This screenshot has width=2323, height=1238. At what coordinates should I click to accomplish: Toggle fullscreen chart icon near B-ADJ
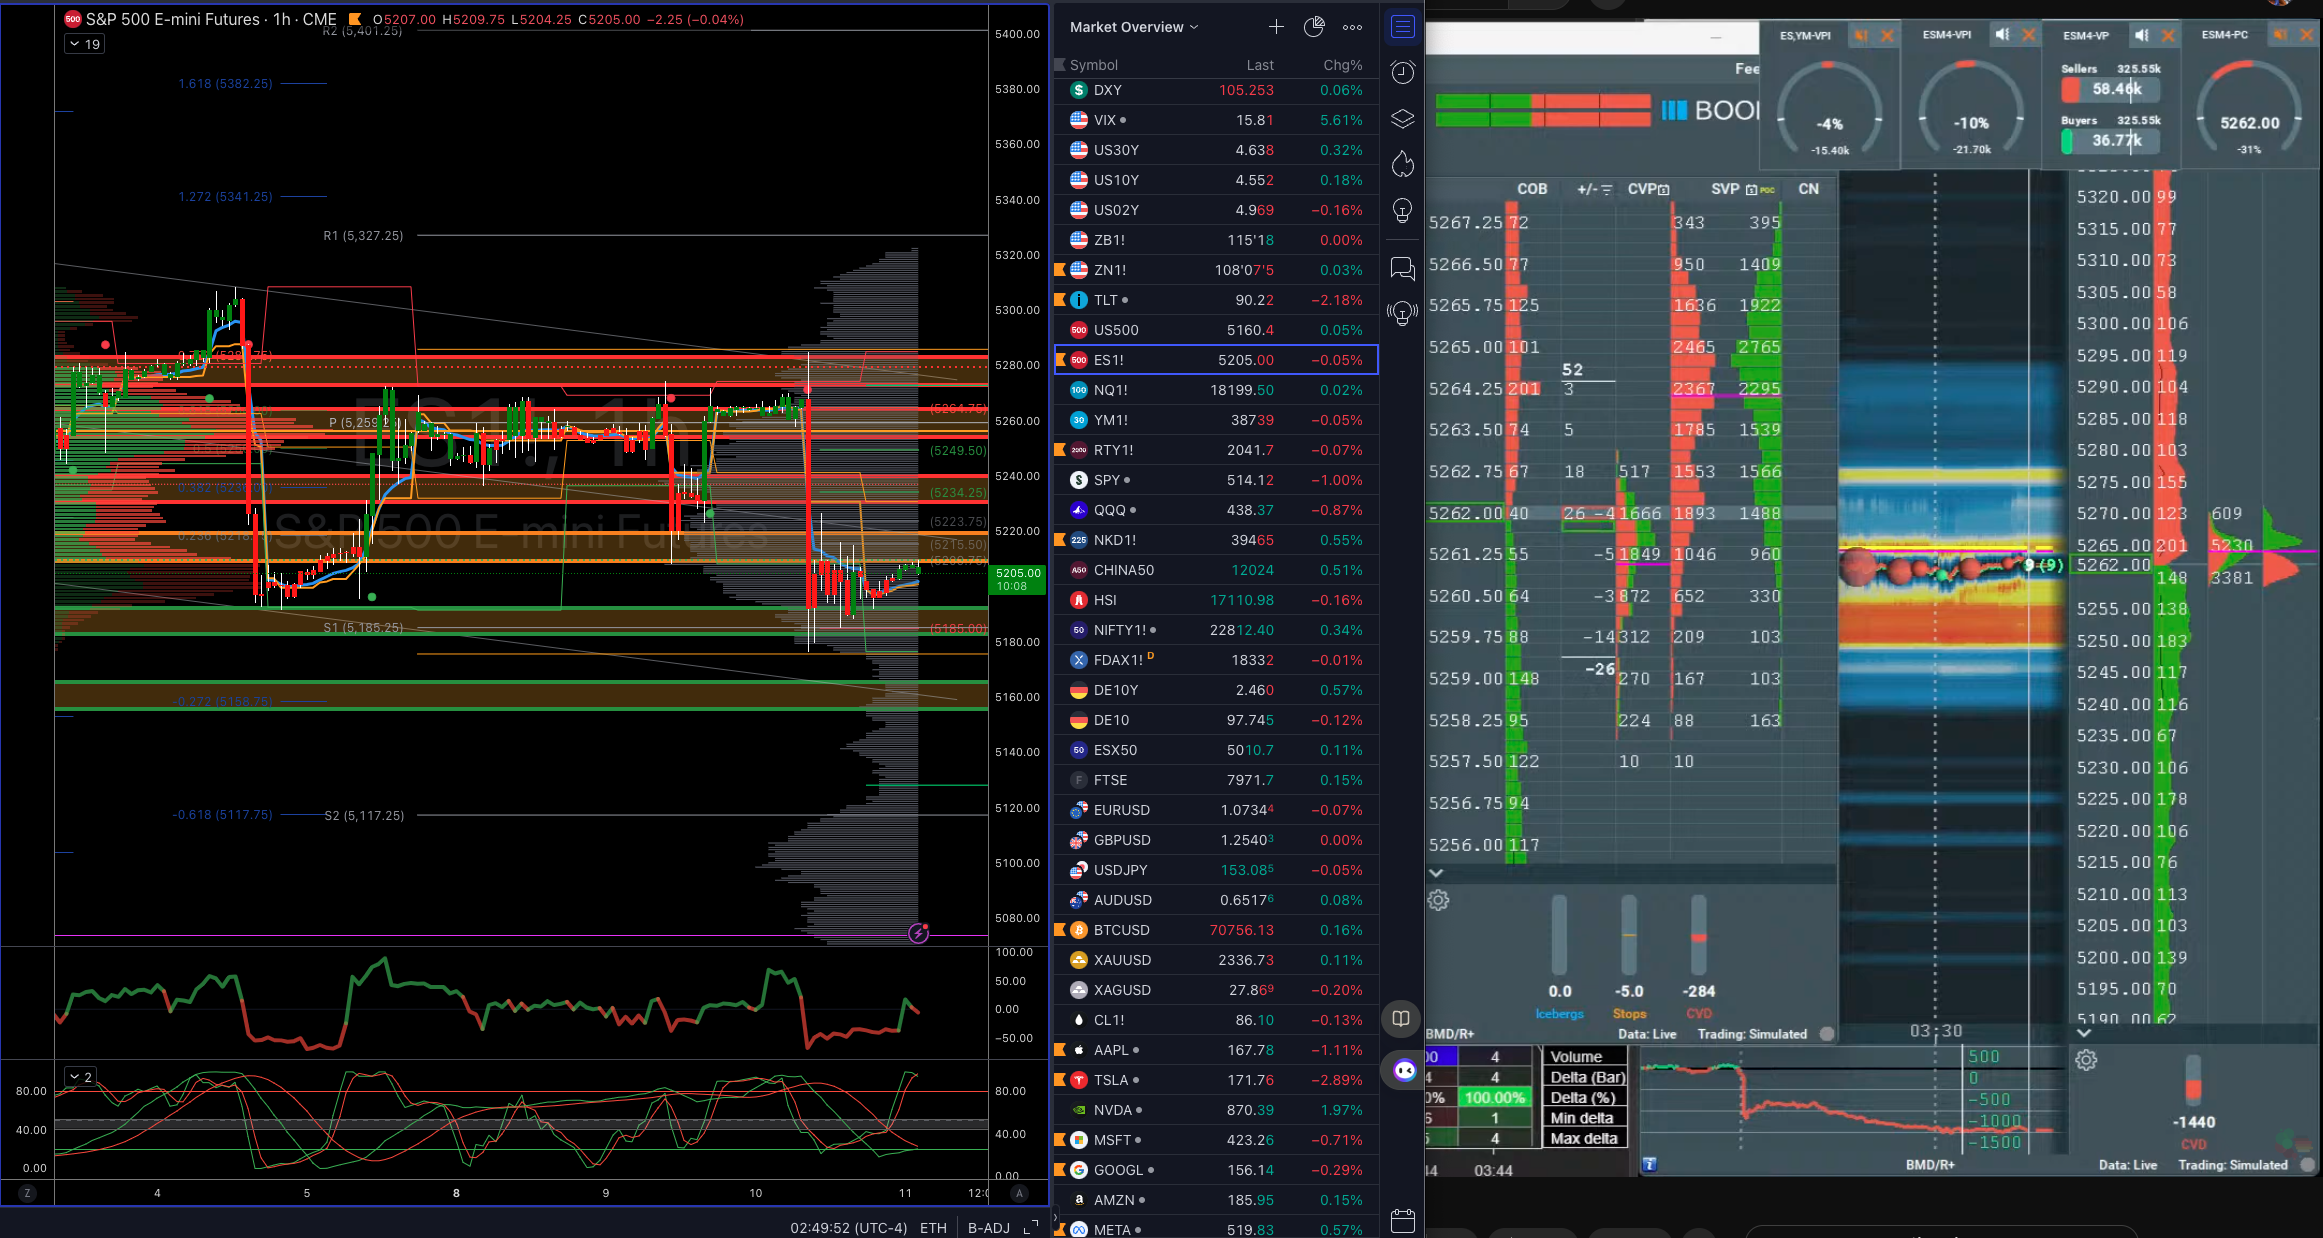point(1031,1227)
